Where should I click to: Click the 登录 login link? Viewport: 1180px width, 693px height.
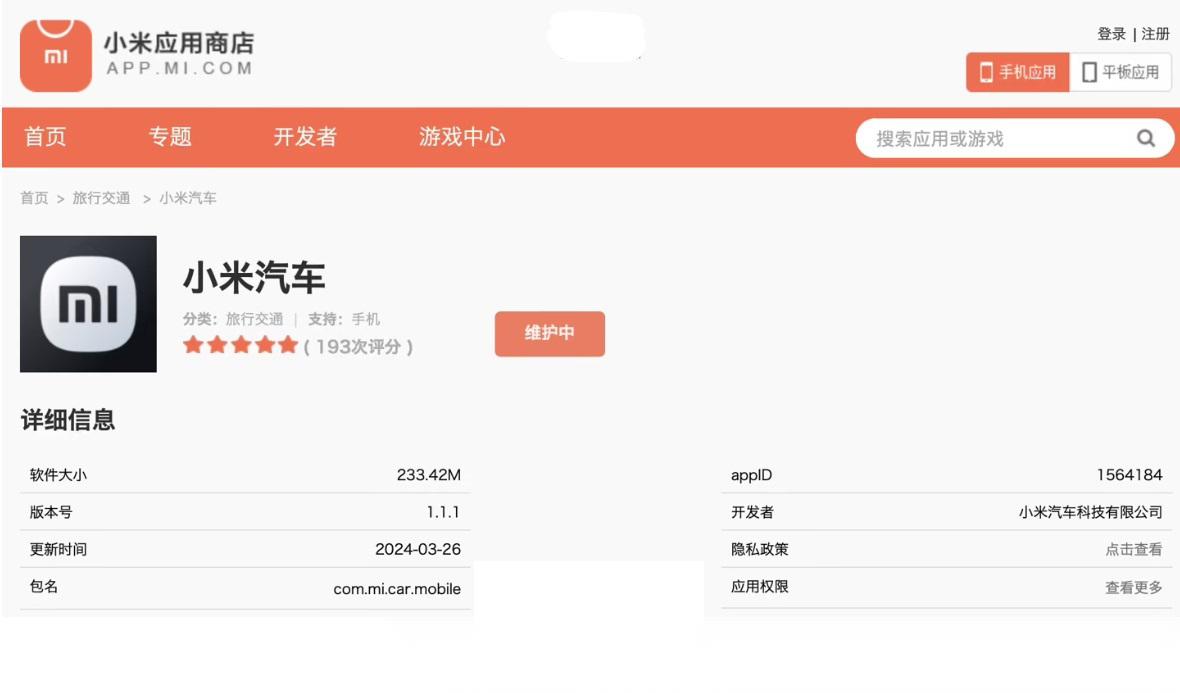[x=1112, y=34]
